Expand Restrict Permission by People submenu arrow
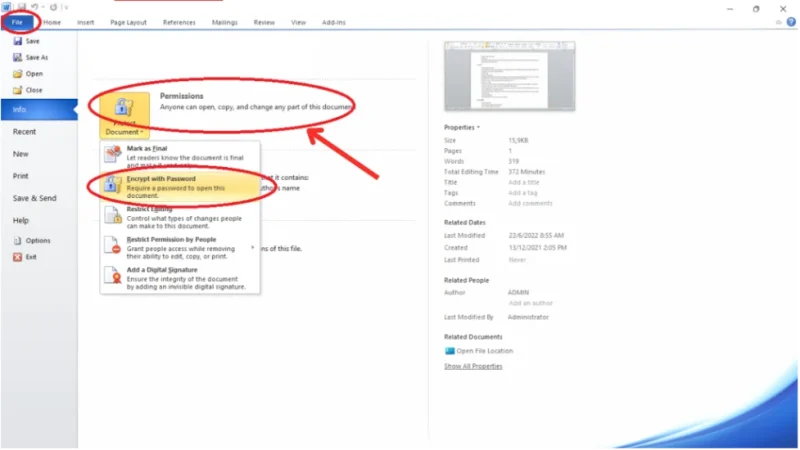This screenshot has height=450, width=800. click(252, 248)
